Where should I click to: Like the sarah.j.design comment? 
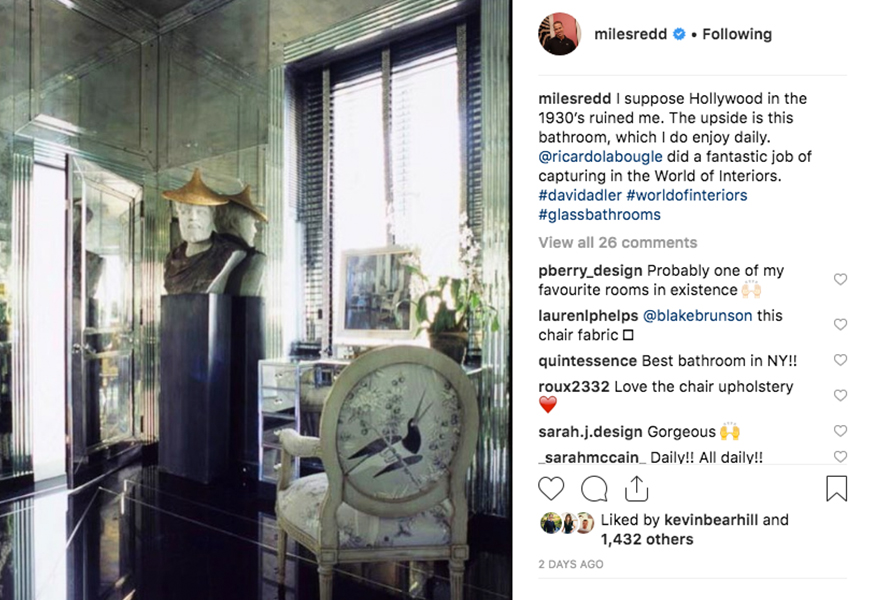tap(840, 431)
